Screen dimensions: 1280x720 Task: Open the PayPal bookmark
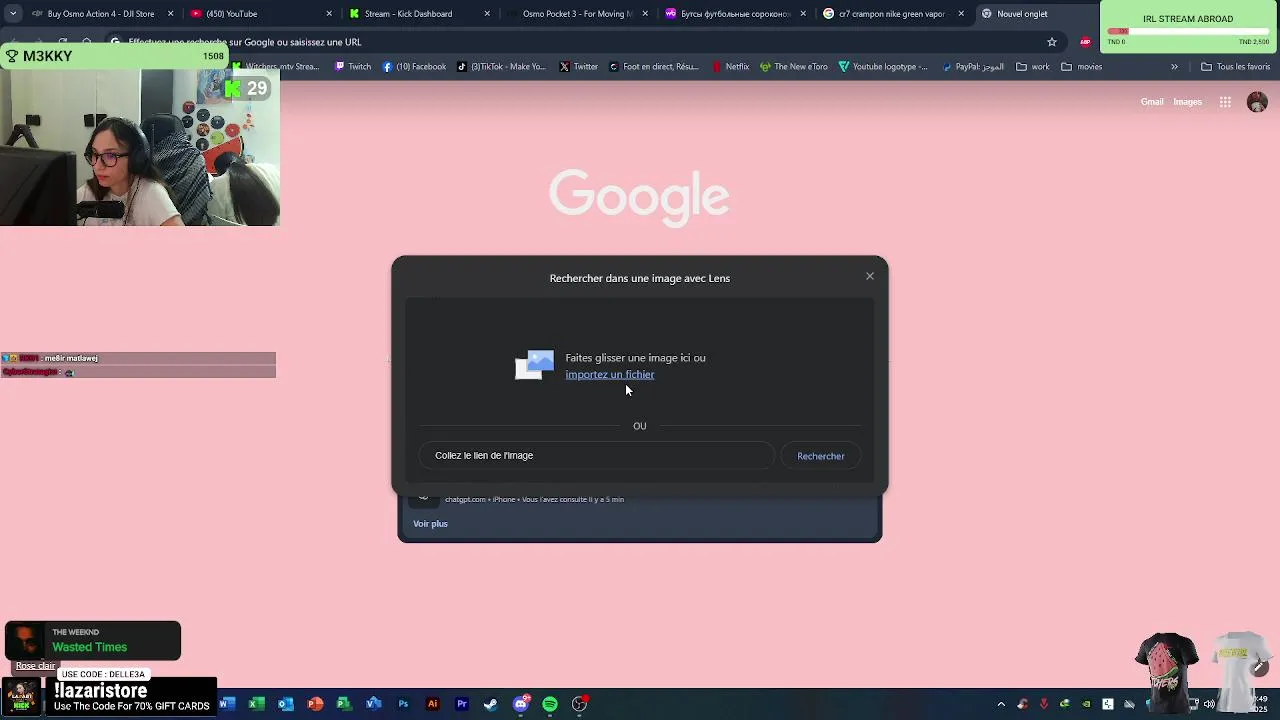pos(972,67)
